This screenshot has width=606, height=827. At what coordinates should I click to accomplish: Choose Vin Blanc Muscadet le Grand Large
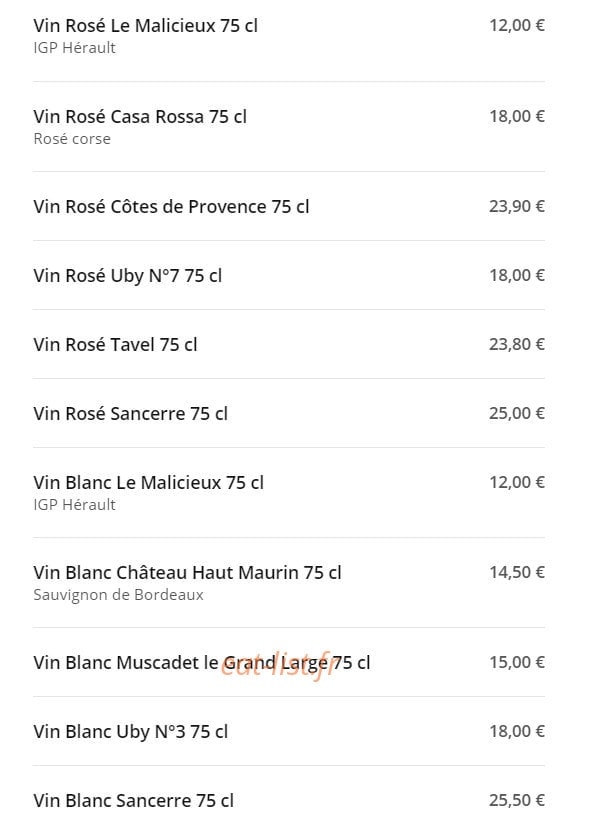pyautogui.click(x=201, y=663)
